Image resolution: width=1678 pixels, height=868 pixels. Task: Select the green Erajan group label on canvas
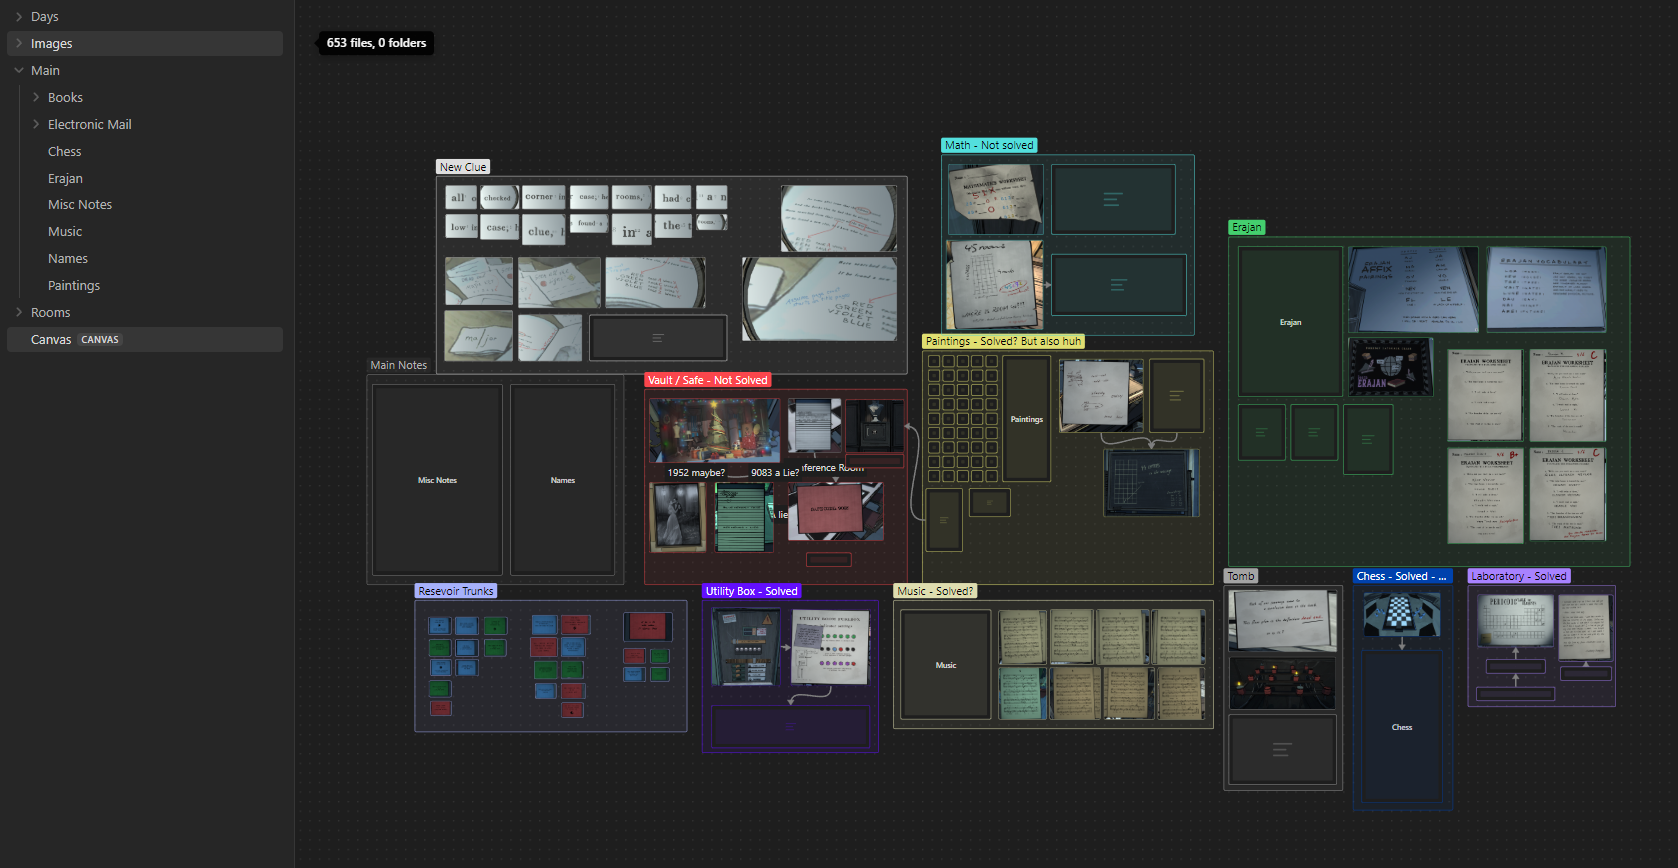1246,227
